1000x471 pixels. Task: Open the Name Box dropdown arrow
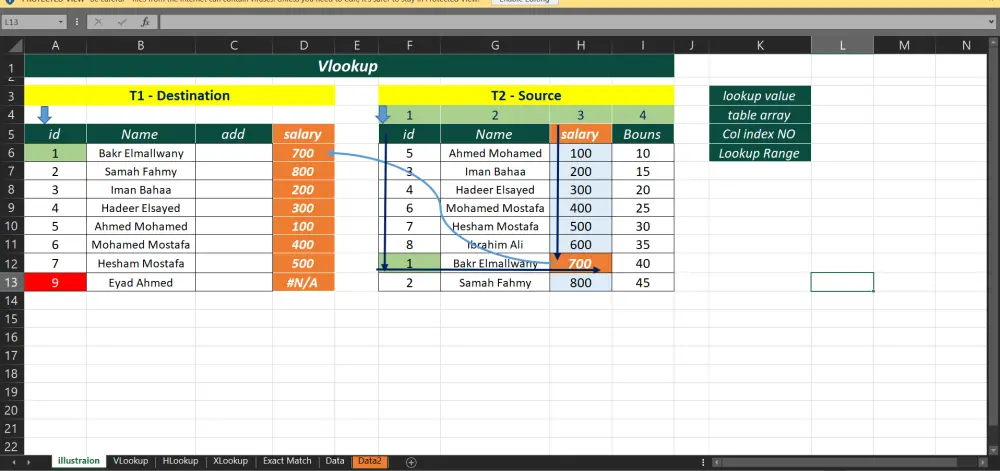(x=61, y=22)
